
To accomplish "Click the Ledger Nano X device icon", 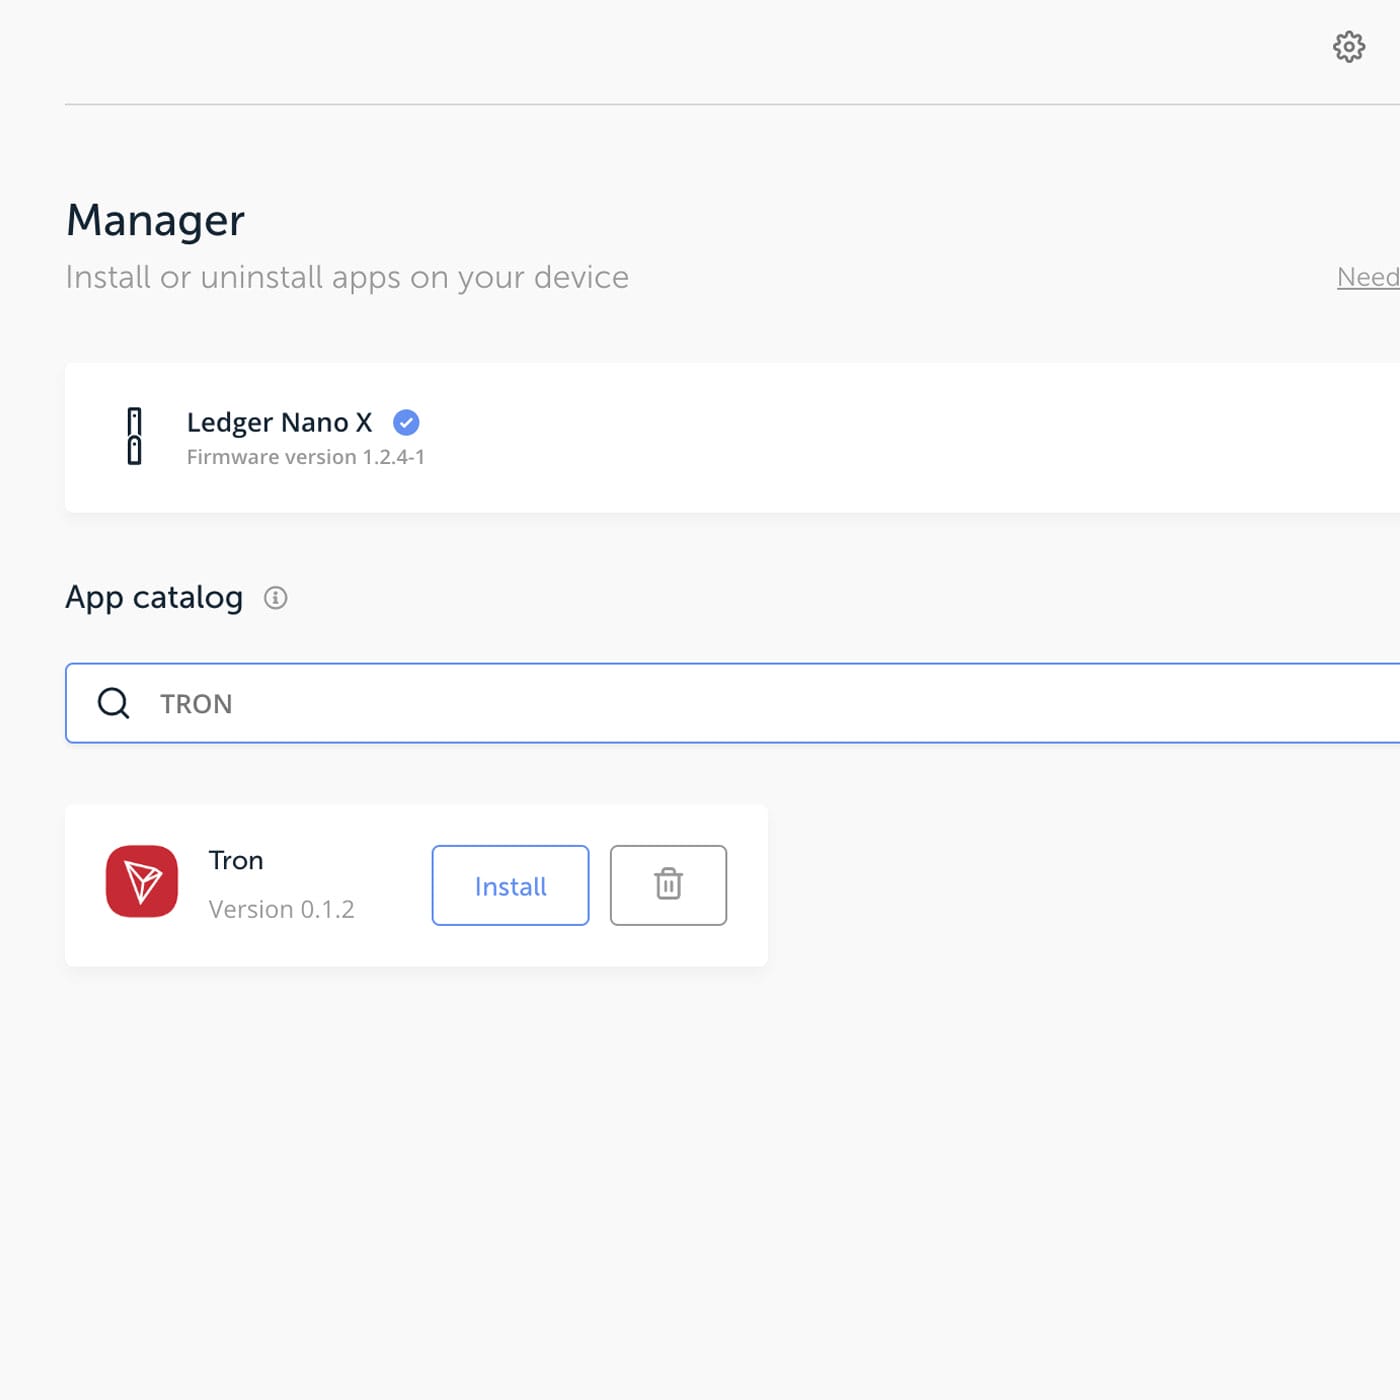I will 134,436.
